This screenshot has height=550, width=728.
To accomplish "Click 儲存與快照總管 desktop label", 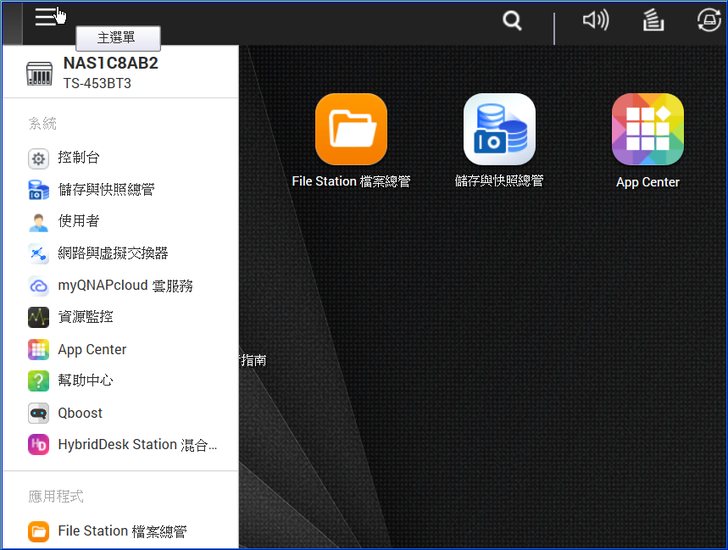I will coord(499,181).
